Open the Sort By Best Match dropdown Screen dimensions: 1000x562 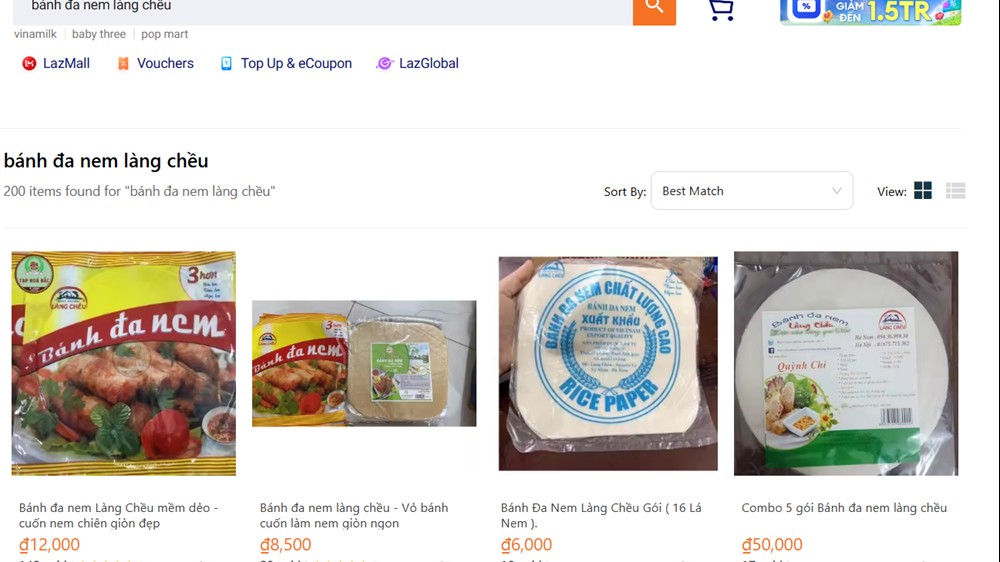[x=751, y=191]
